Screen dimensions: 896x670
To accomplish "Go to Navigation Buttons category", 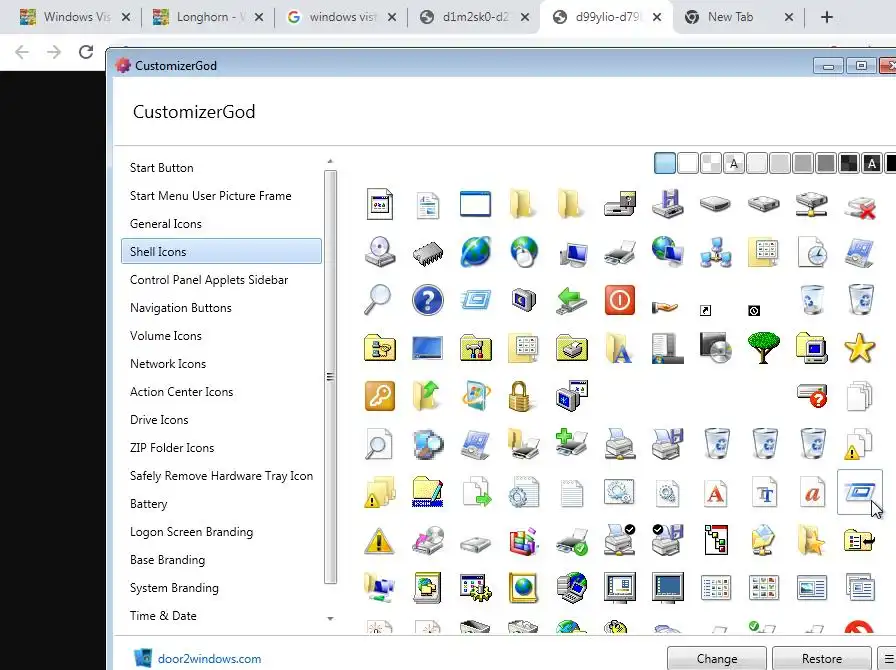I will click(181, 308).
